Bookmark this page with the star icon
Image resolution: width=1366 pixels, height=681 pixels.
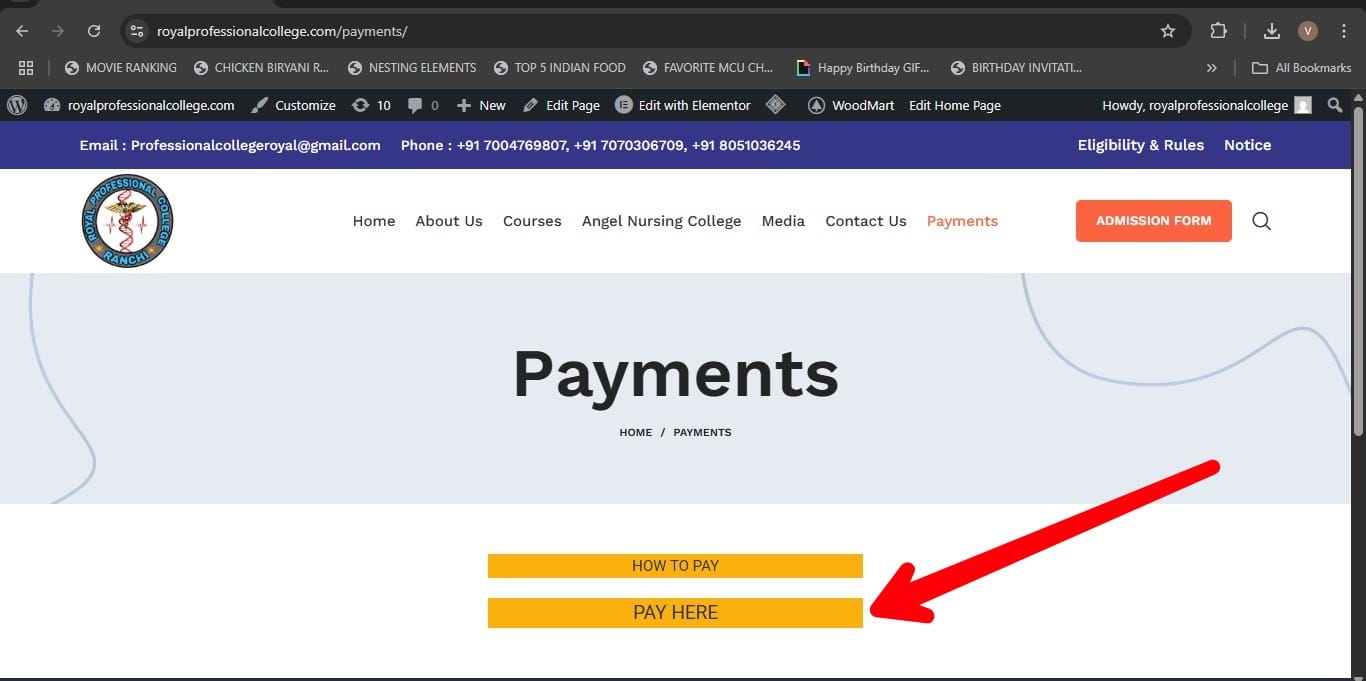[1167, 31]
